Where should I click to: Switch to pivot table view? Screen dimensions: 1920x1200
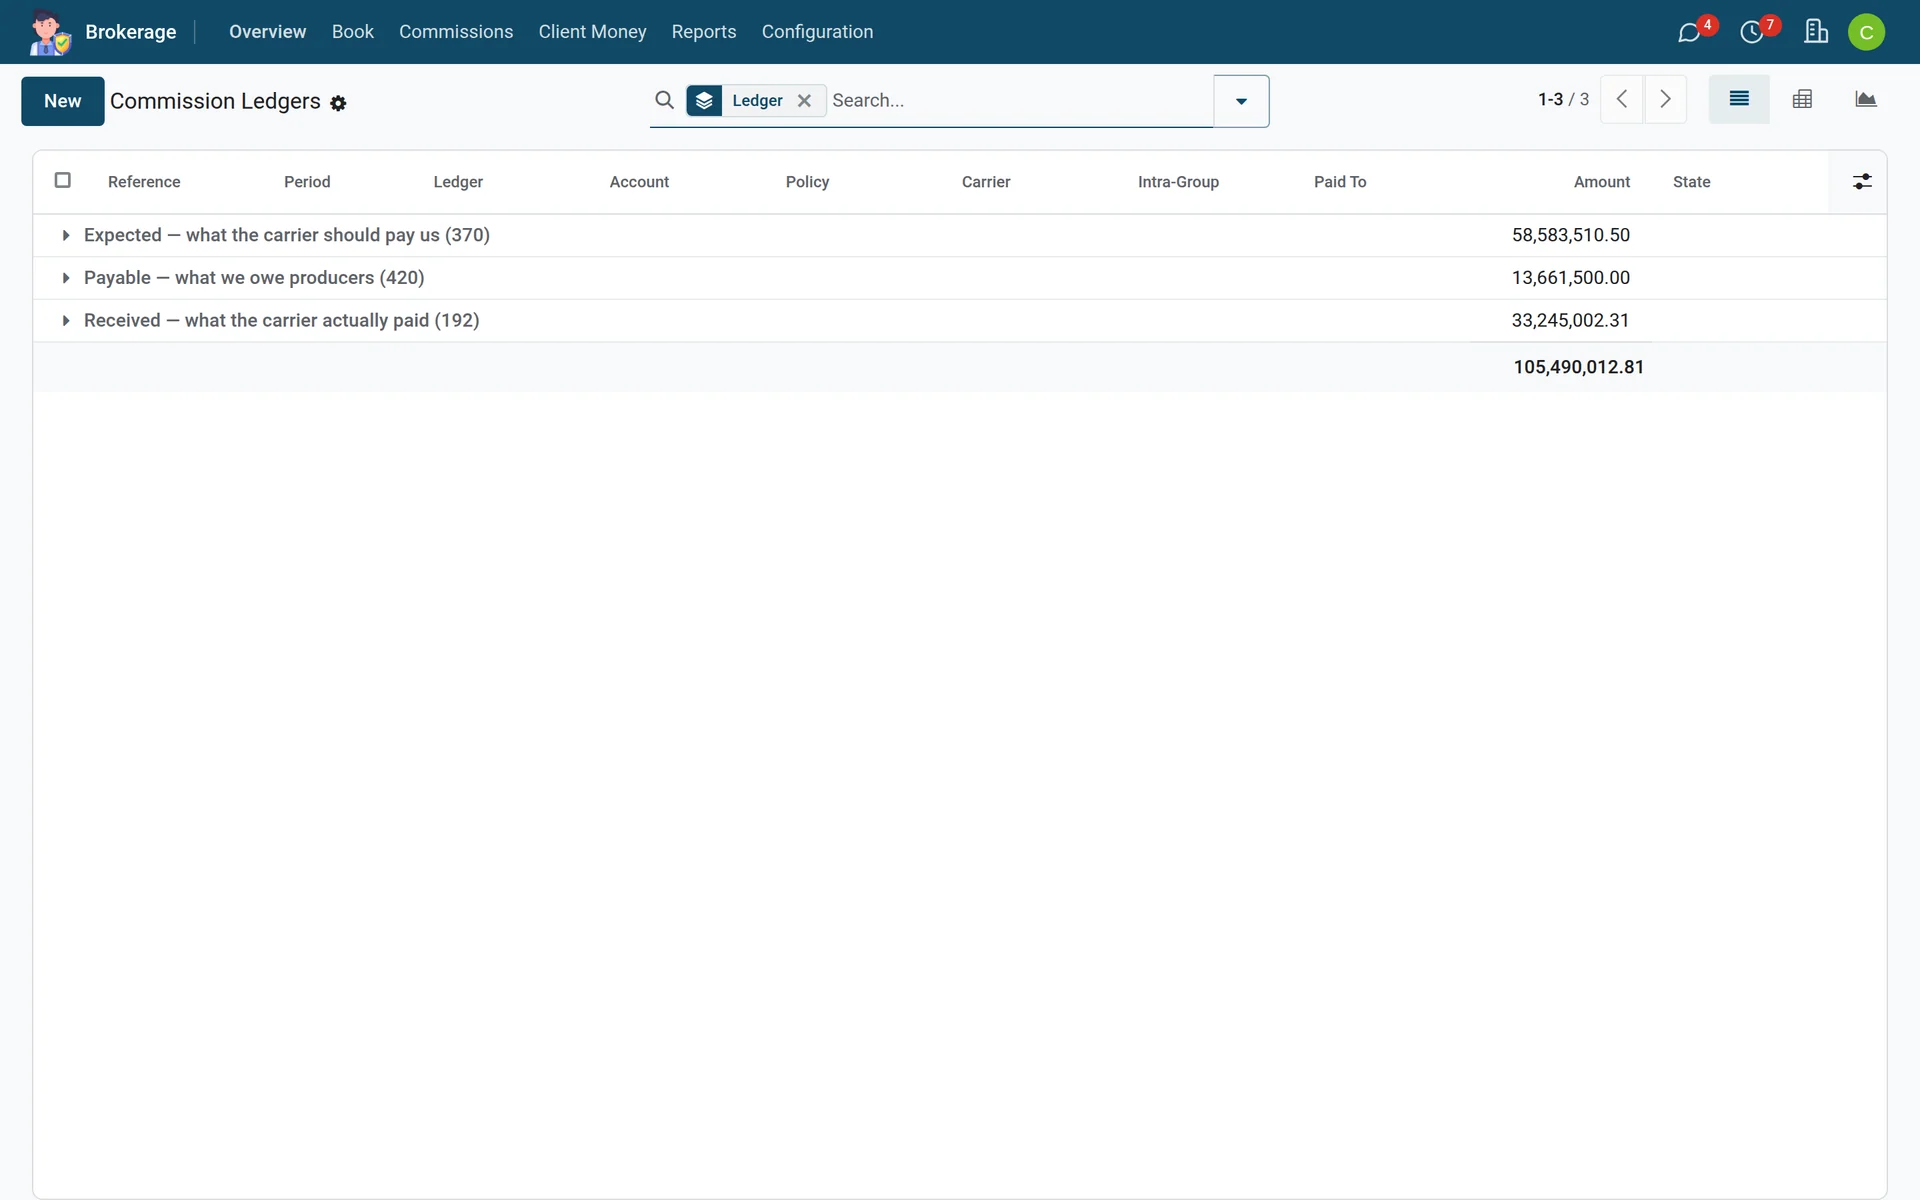[1802, 99]
